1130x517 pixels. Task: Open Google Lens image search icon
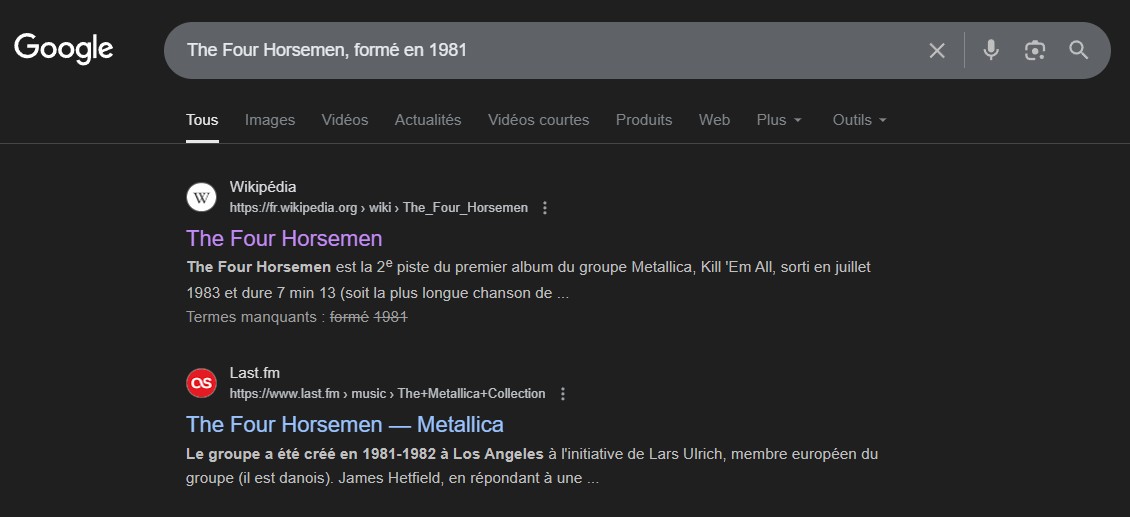click(x=1034, y=50)
